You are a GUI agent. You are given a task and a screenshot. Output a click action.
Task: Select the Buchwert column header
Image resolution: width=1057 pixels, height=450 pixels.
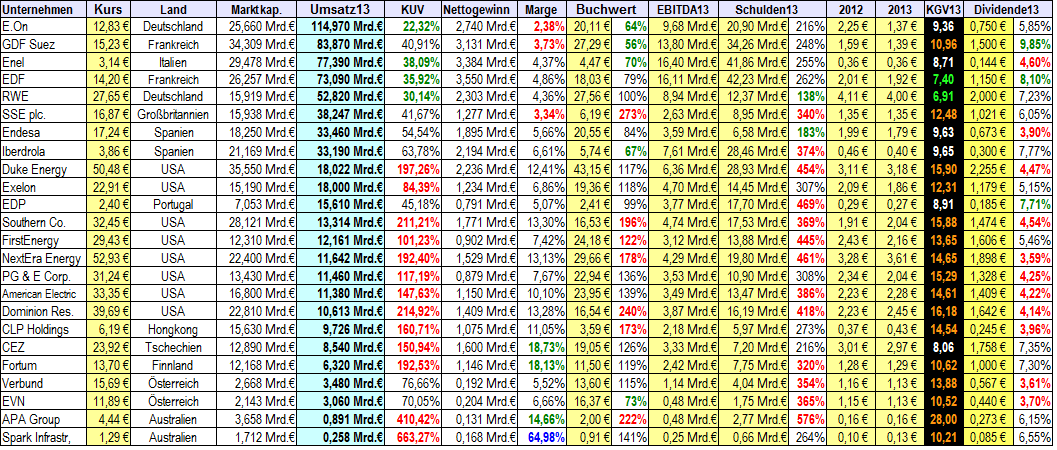(x=608, y=9)
